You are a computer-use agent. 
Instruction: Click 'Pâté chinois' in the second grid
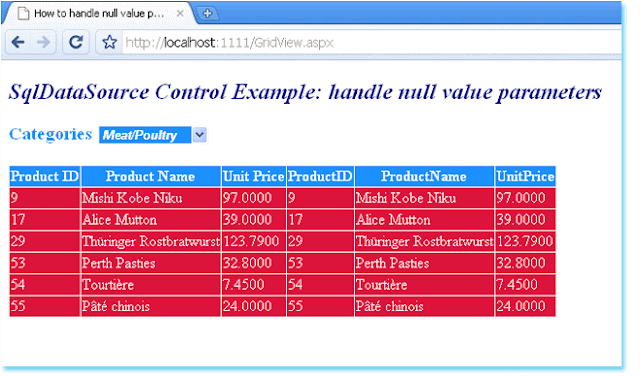pyautogui.click(x=390, y=306)
